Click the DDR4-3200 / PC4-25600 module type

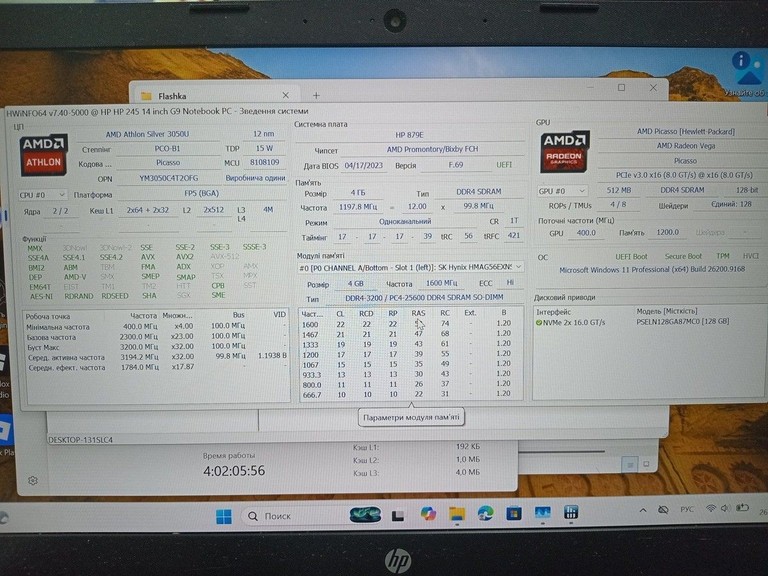tap(424, 297)
